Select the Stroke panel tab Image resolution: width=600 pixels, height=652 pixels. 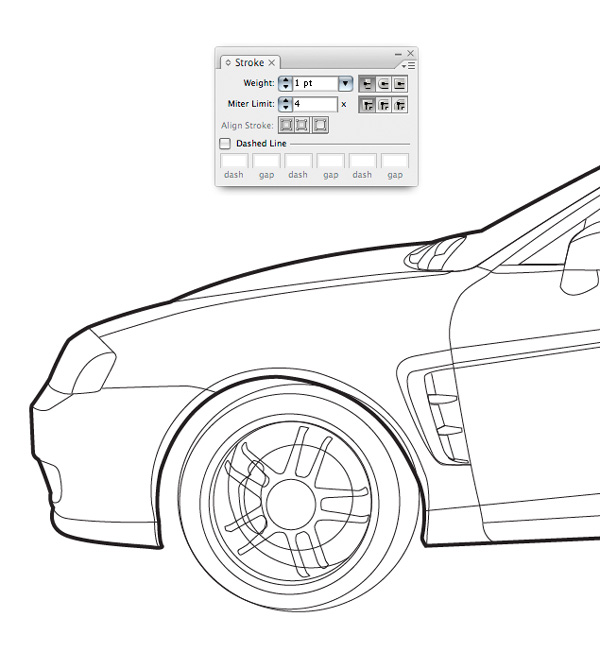point(249,62)
